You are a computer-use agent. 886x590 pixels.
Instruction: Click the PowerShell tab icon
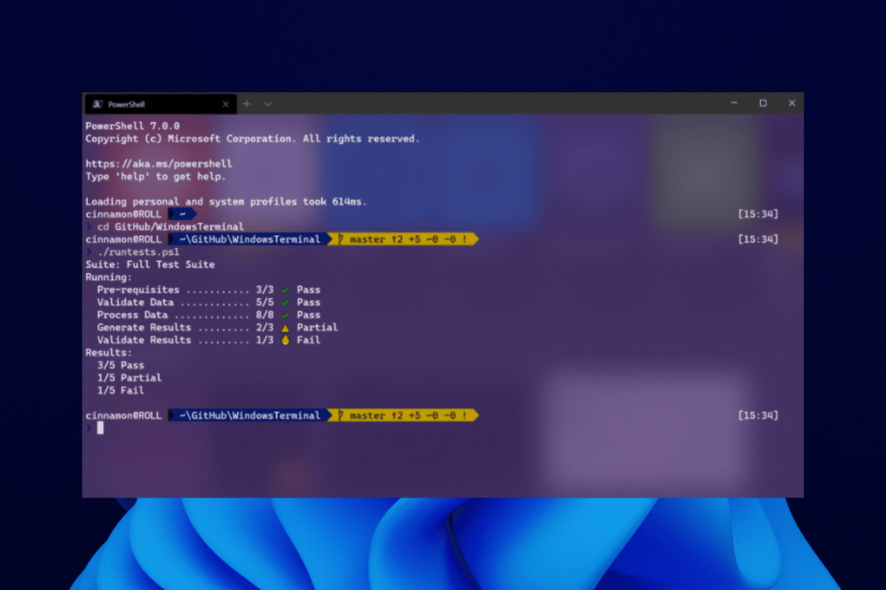[98, 104]
